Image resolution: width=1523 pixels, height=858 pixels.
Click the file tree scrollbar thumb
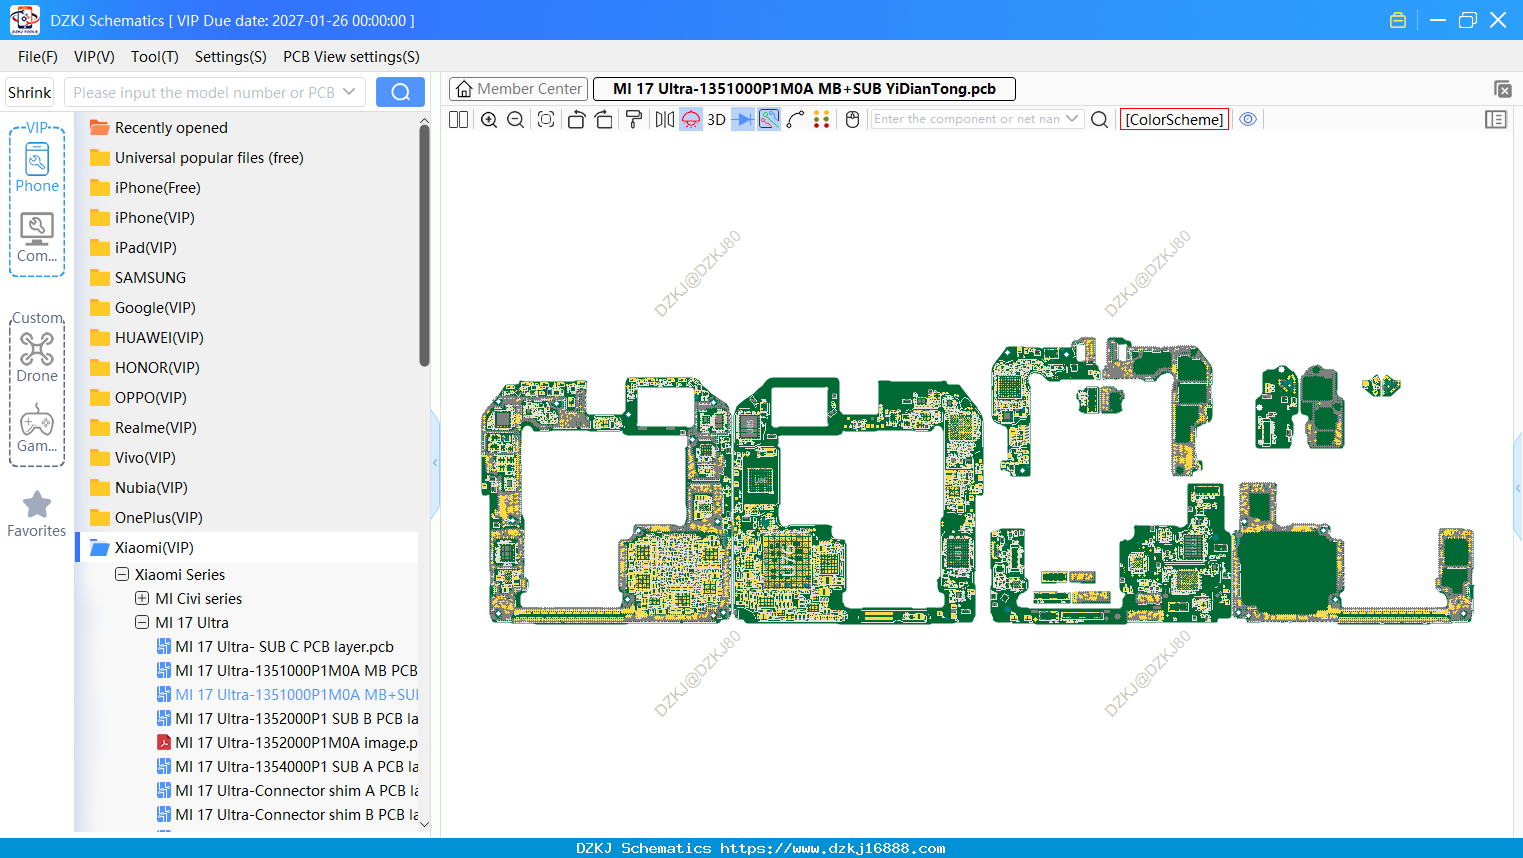click(424, 246)
